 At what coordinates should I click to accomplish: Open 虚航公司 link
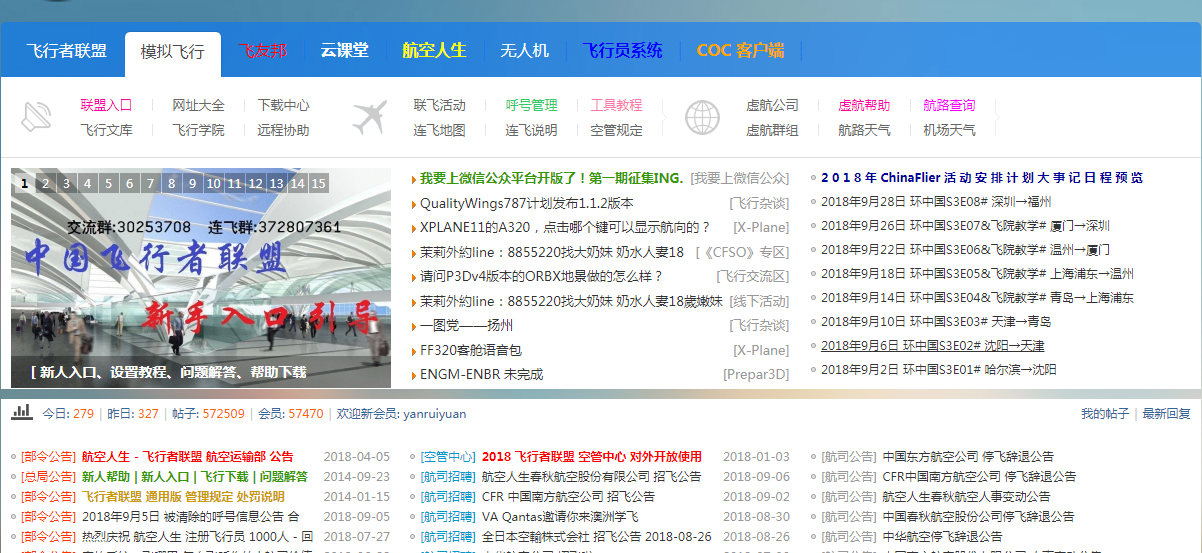pyautogui.click(x=772, y=105)
